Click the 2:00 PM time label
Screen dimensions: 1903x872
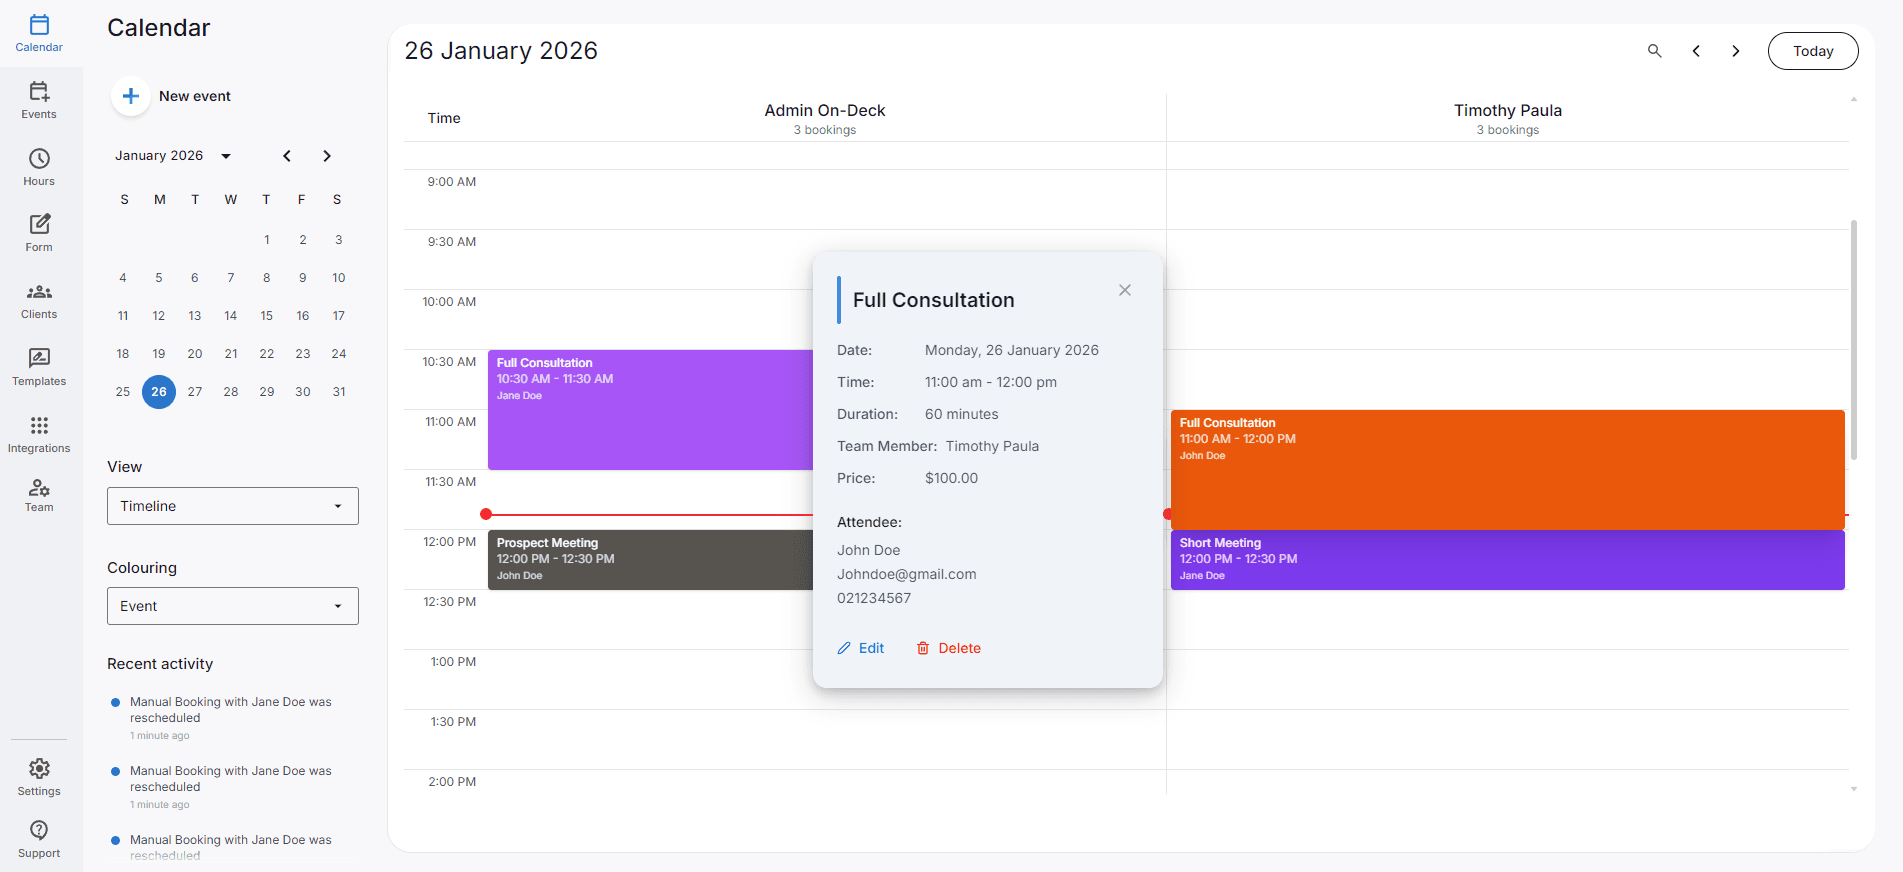click(x=452, y=782)
